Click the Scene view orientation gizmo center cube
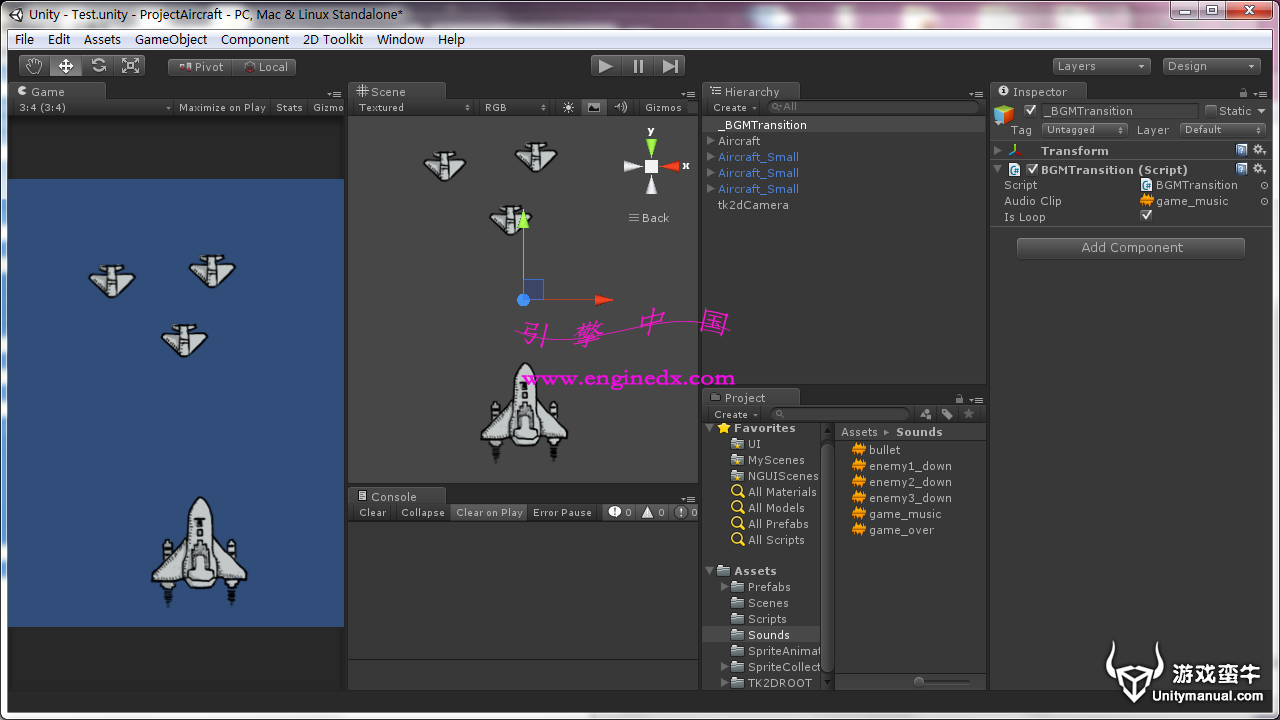 point(651,166)
